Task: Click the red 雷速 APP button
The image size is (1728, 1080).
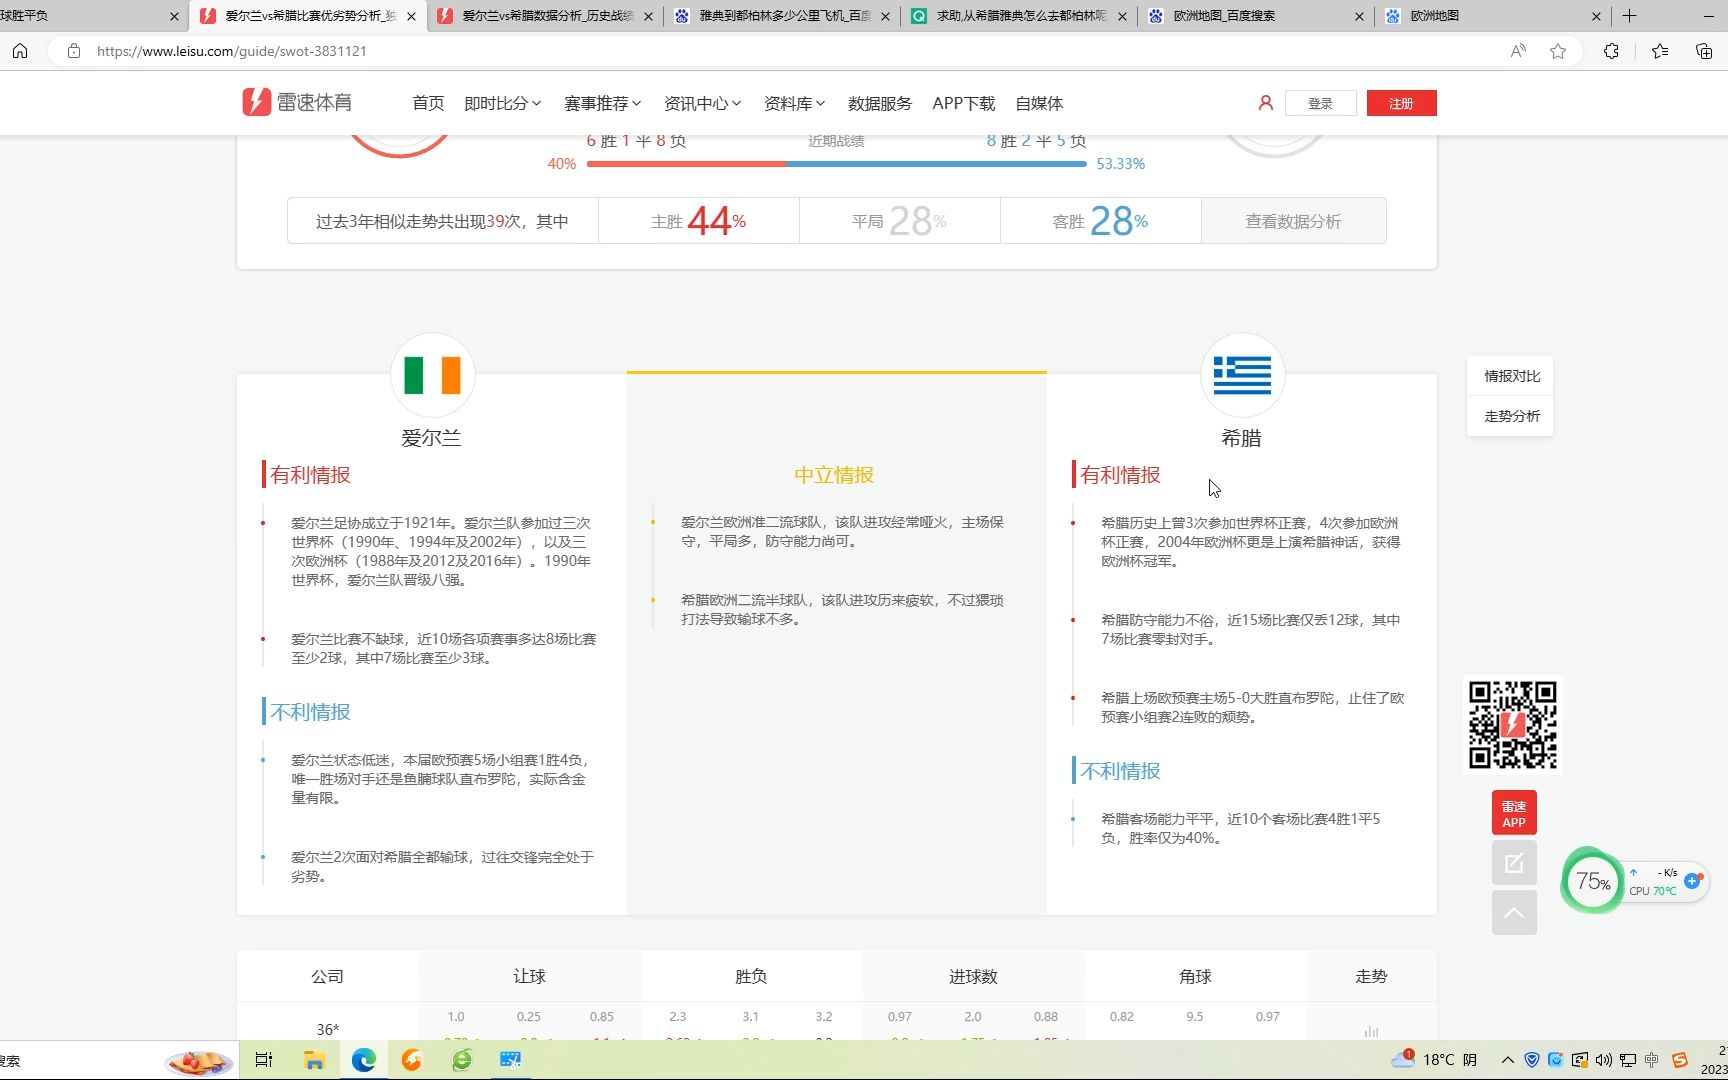Action: click(x=1514, y=813)
